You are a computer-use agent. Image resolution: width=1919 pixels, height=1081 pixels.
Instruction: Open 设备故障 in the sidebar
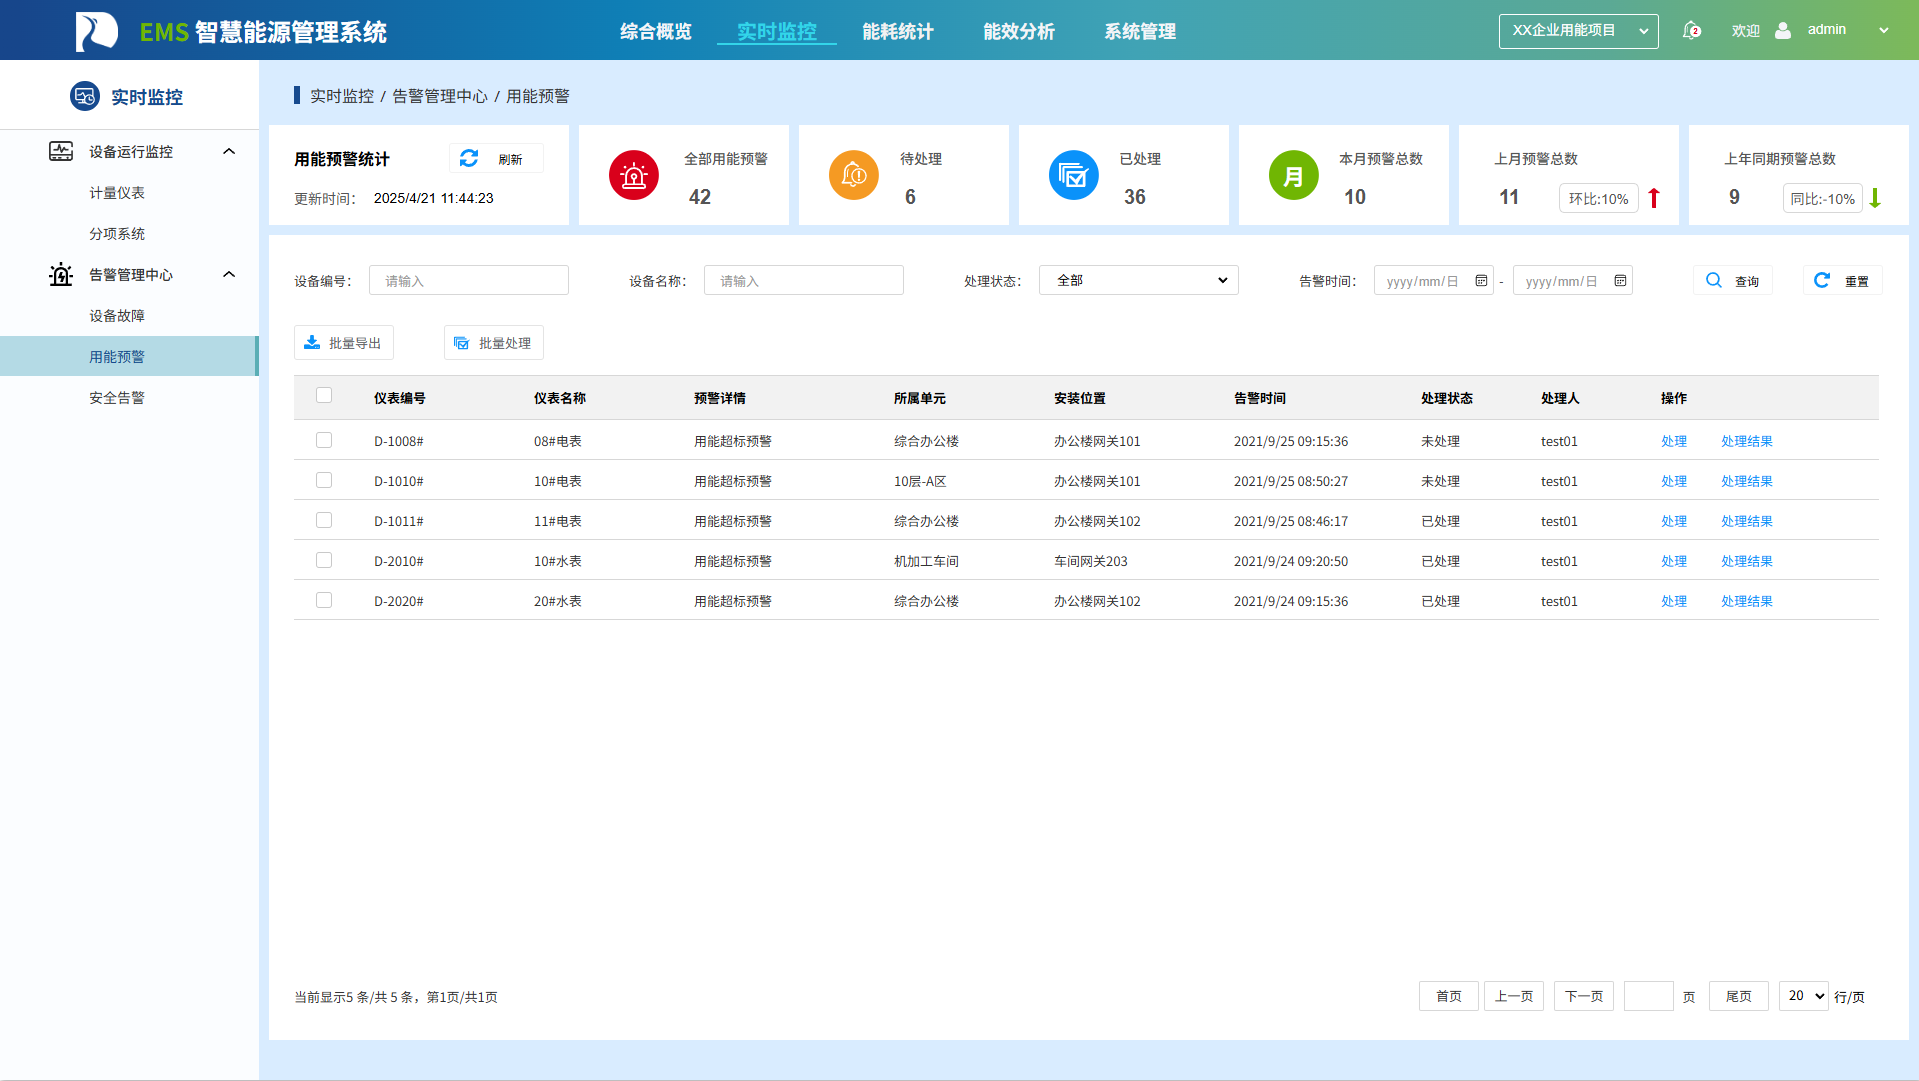point(117,316)
